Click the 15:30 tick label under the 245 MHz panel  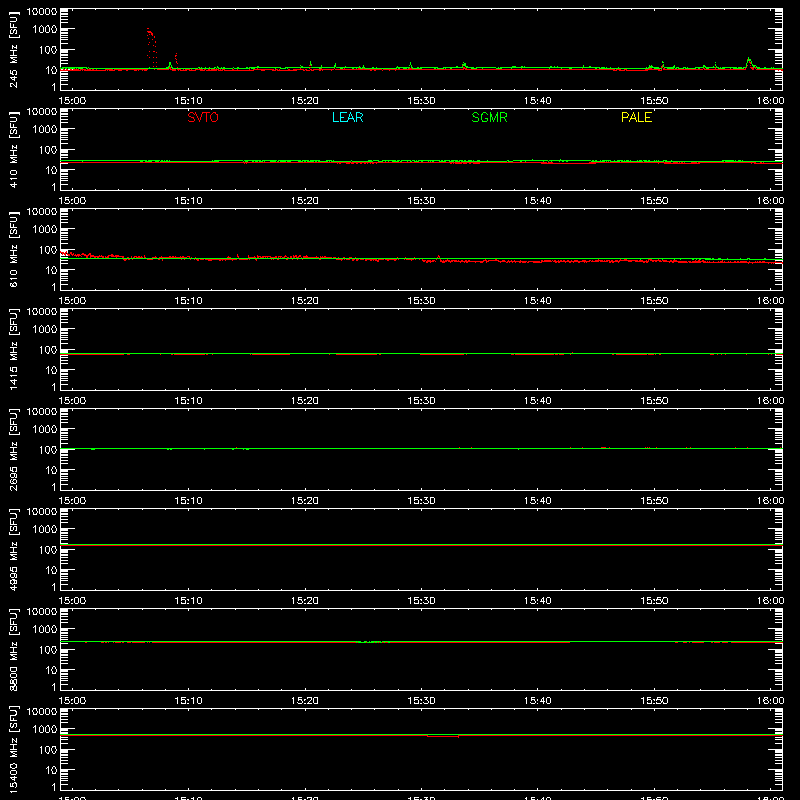(421, 101)
